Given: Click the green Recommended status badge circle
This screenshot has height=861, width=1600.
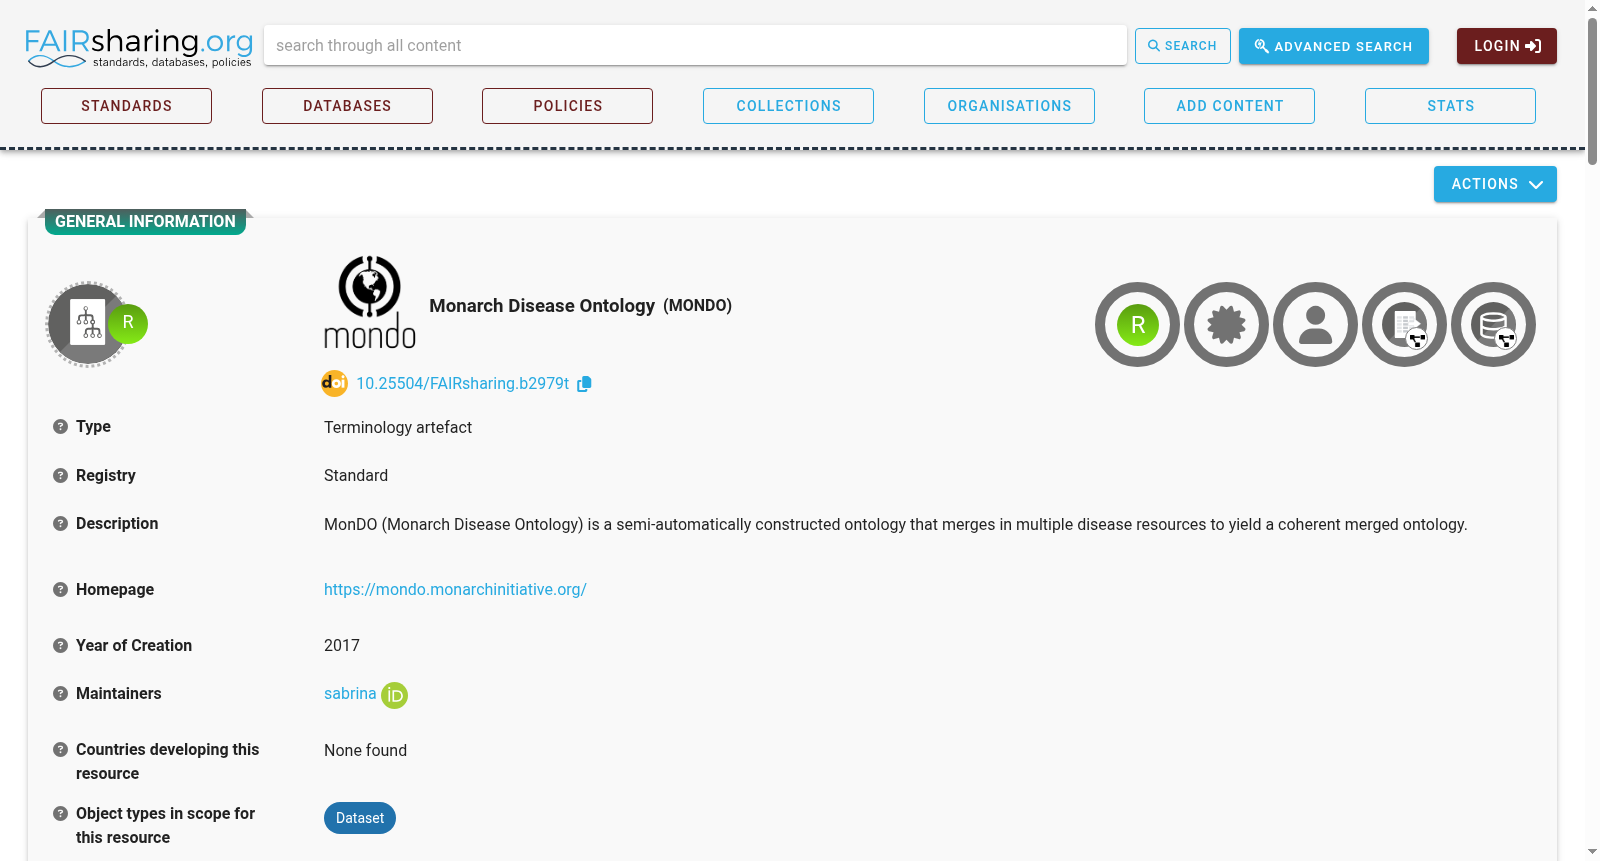Looking at the screenshot, I should (x=1138, y=325).
